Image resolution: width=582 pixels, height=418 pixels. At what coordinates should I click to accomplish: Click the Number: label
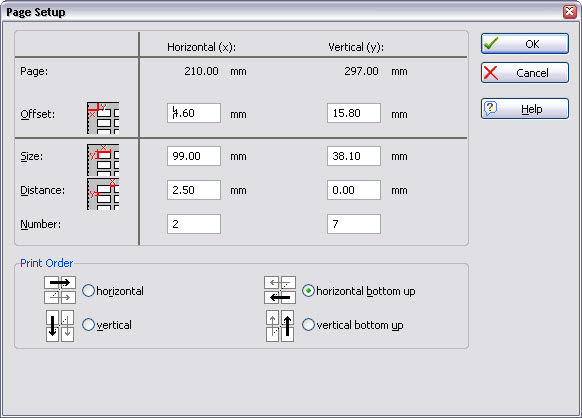(40, 224)
